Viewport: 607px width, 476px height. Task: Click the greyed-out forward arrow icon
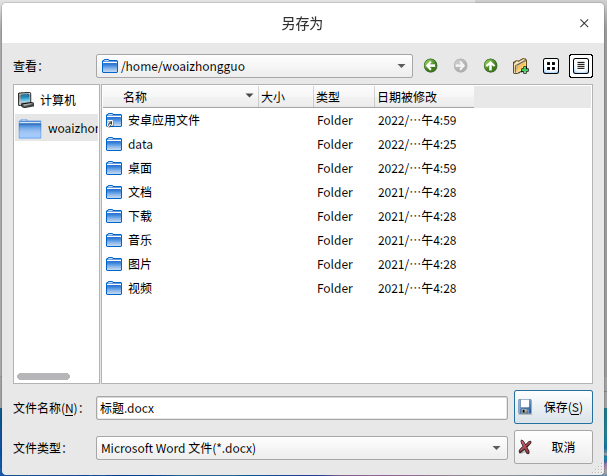point(460,66)
